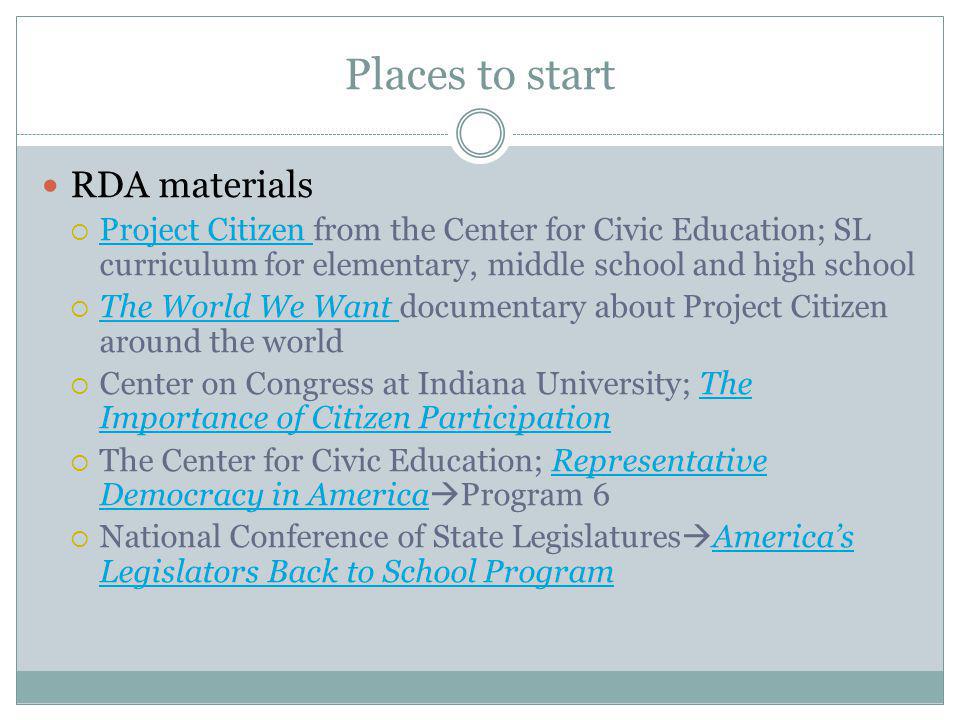Click the ring bullet beside Center on Congress

80,386
